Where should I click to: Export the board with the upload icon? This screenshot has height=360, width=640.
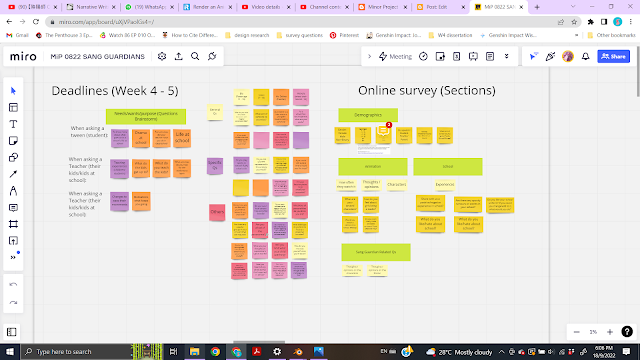pos(179,56)
